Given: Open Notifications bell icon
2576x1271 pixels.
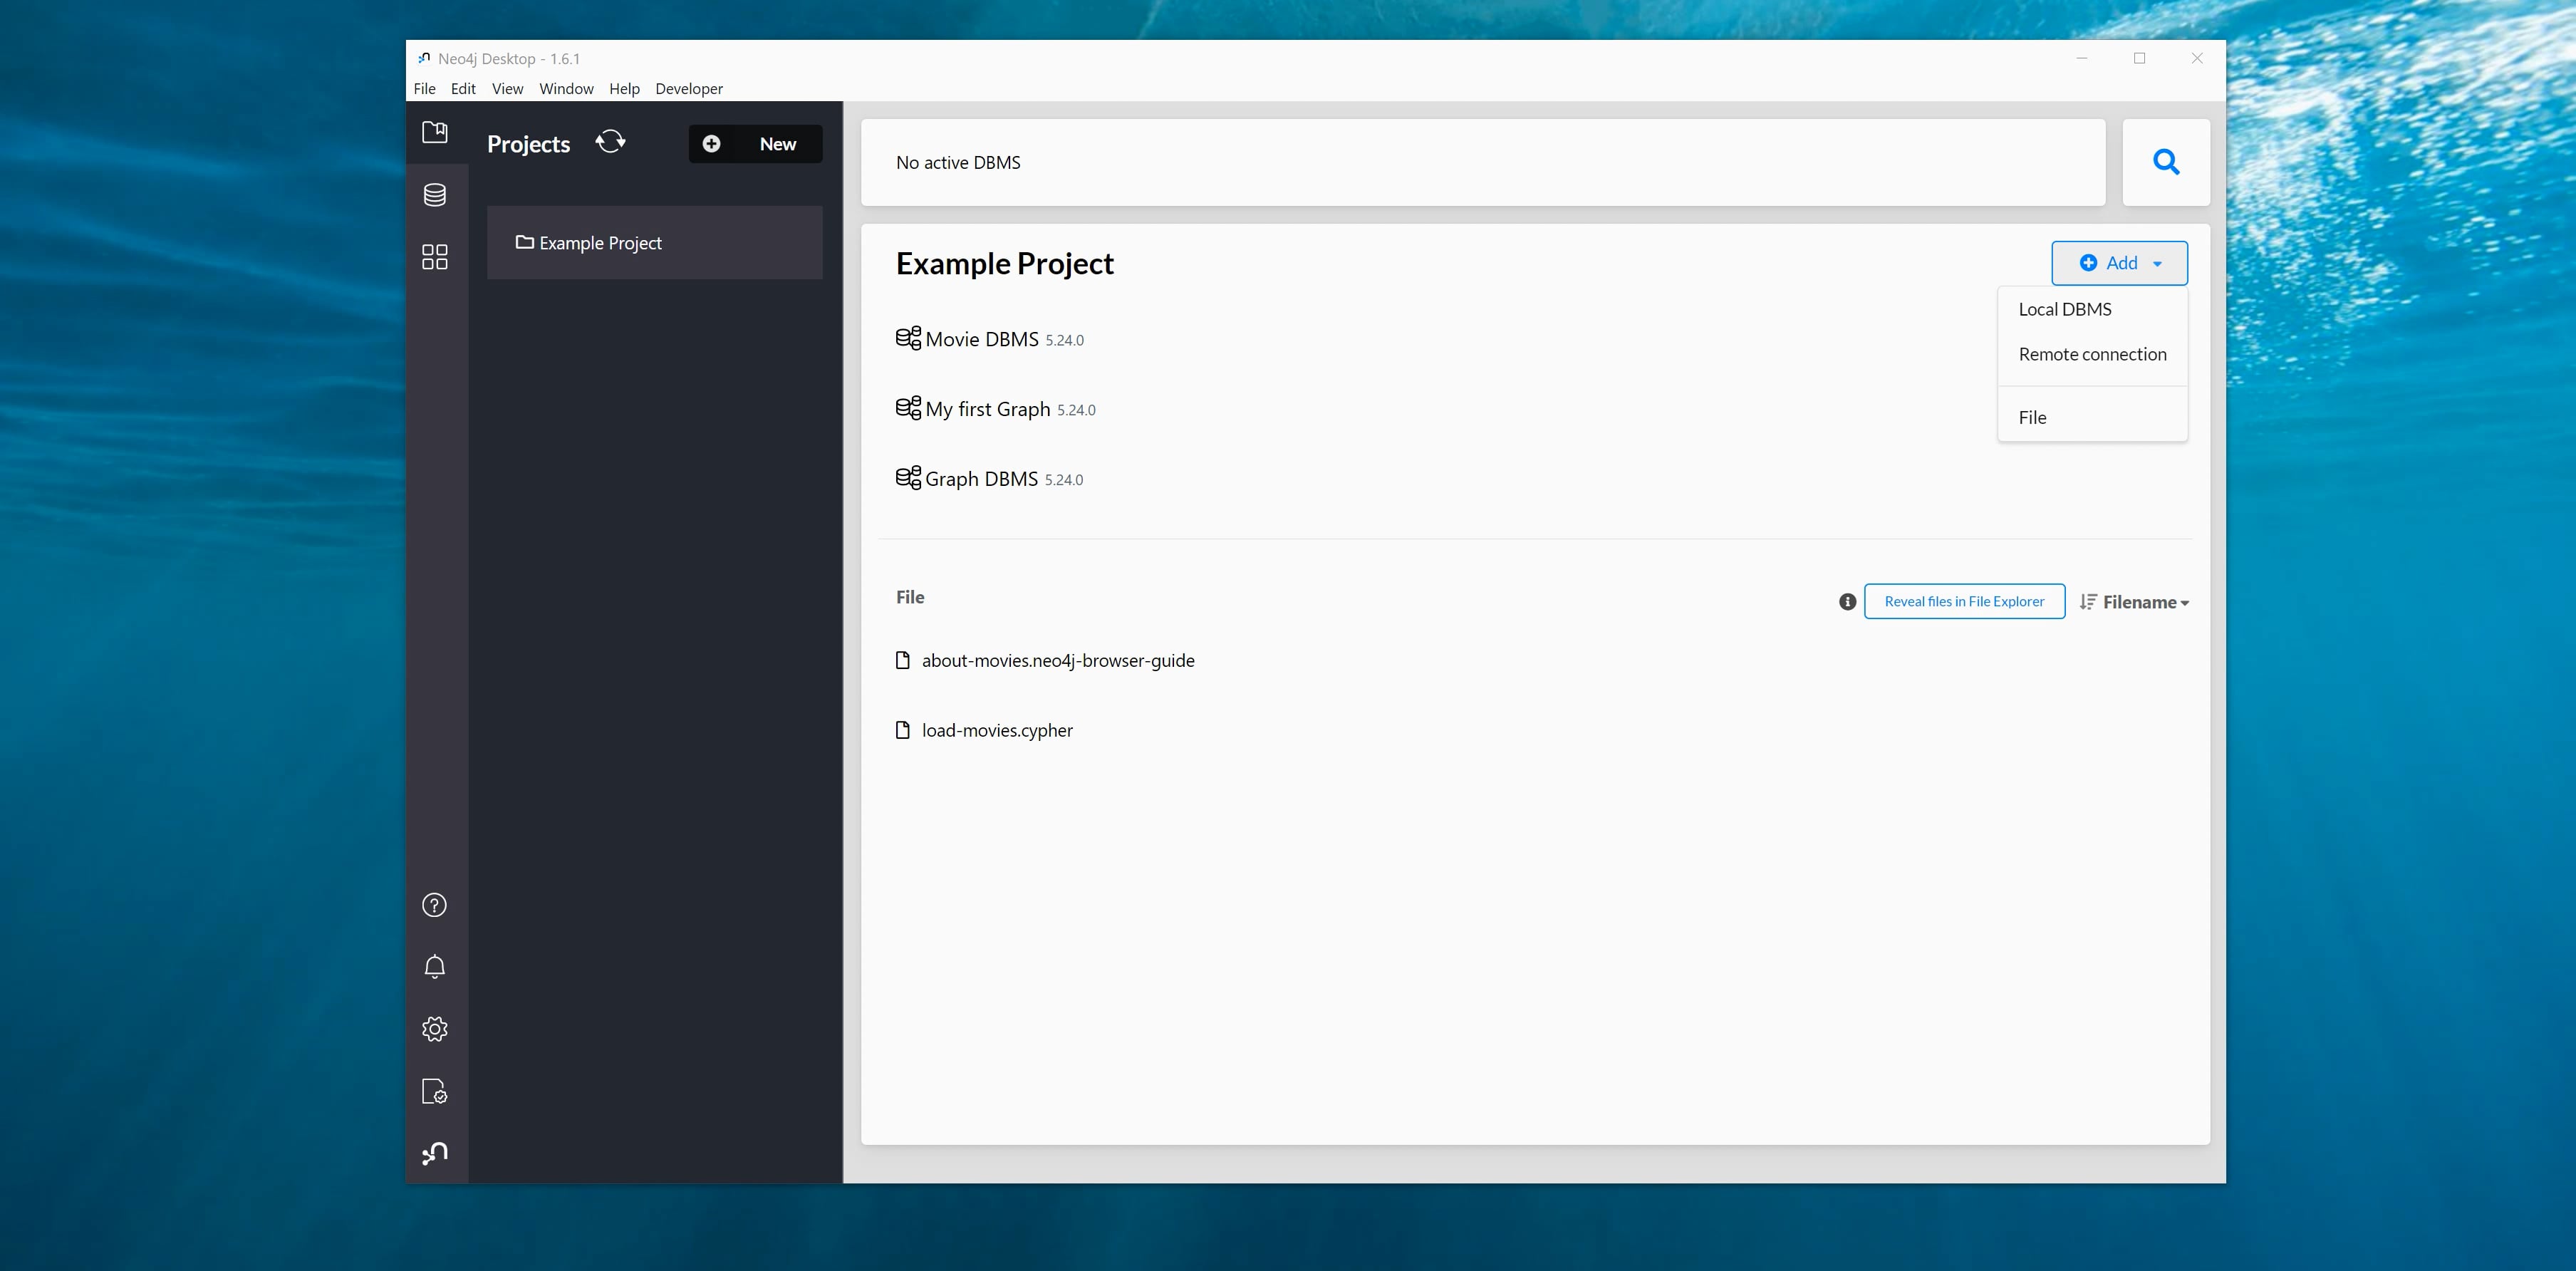Looking at the screenshot, I should [434, 967].
